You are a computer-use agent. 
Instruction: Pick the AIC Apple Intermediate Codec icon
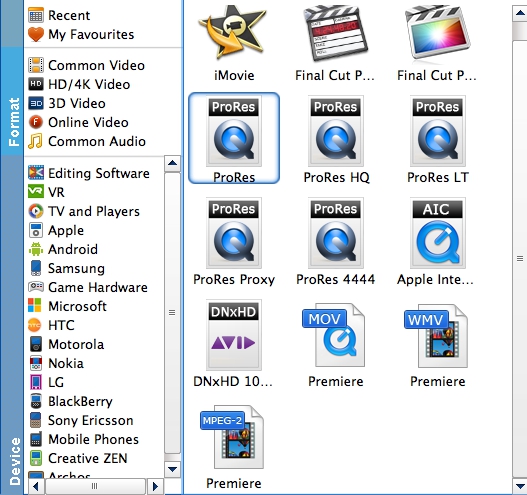[x=438, y=233]
